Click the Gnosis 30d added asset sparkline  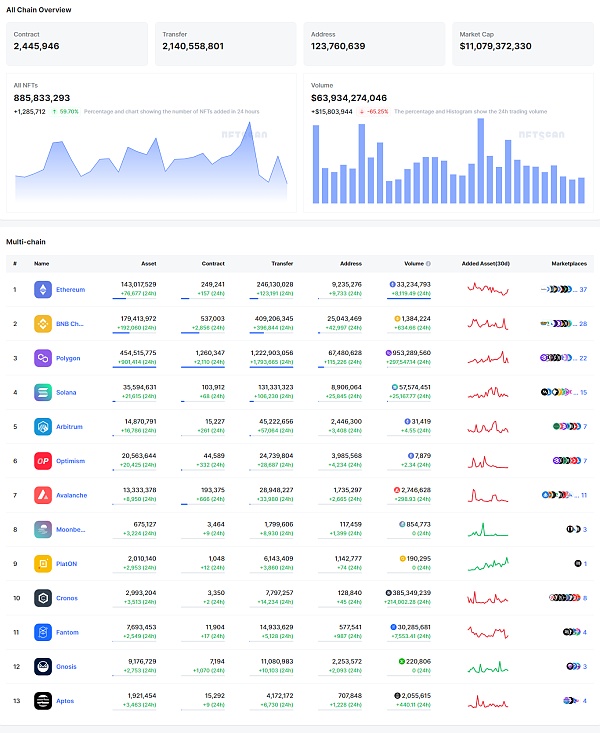[x=488, y=667]
